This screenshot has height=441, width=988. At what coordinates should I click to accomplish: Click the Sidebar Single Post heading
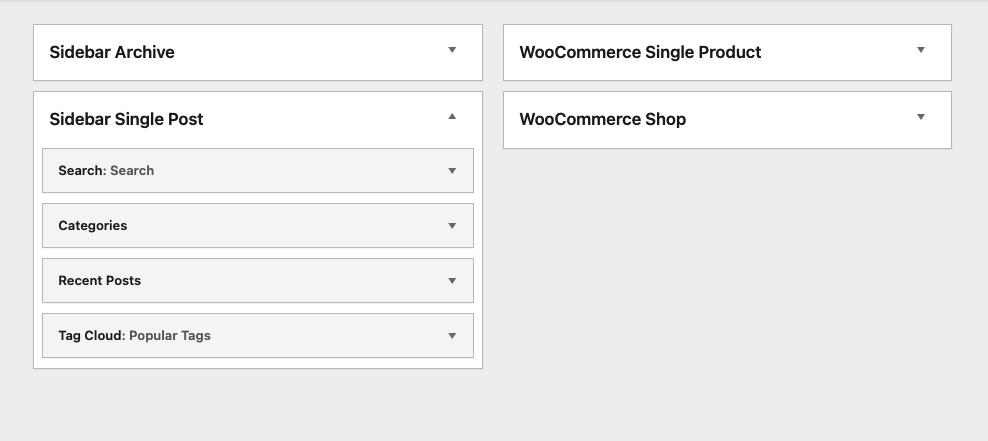[x=126, y=119]
